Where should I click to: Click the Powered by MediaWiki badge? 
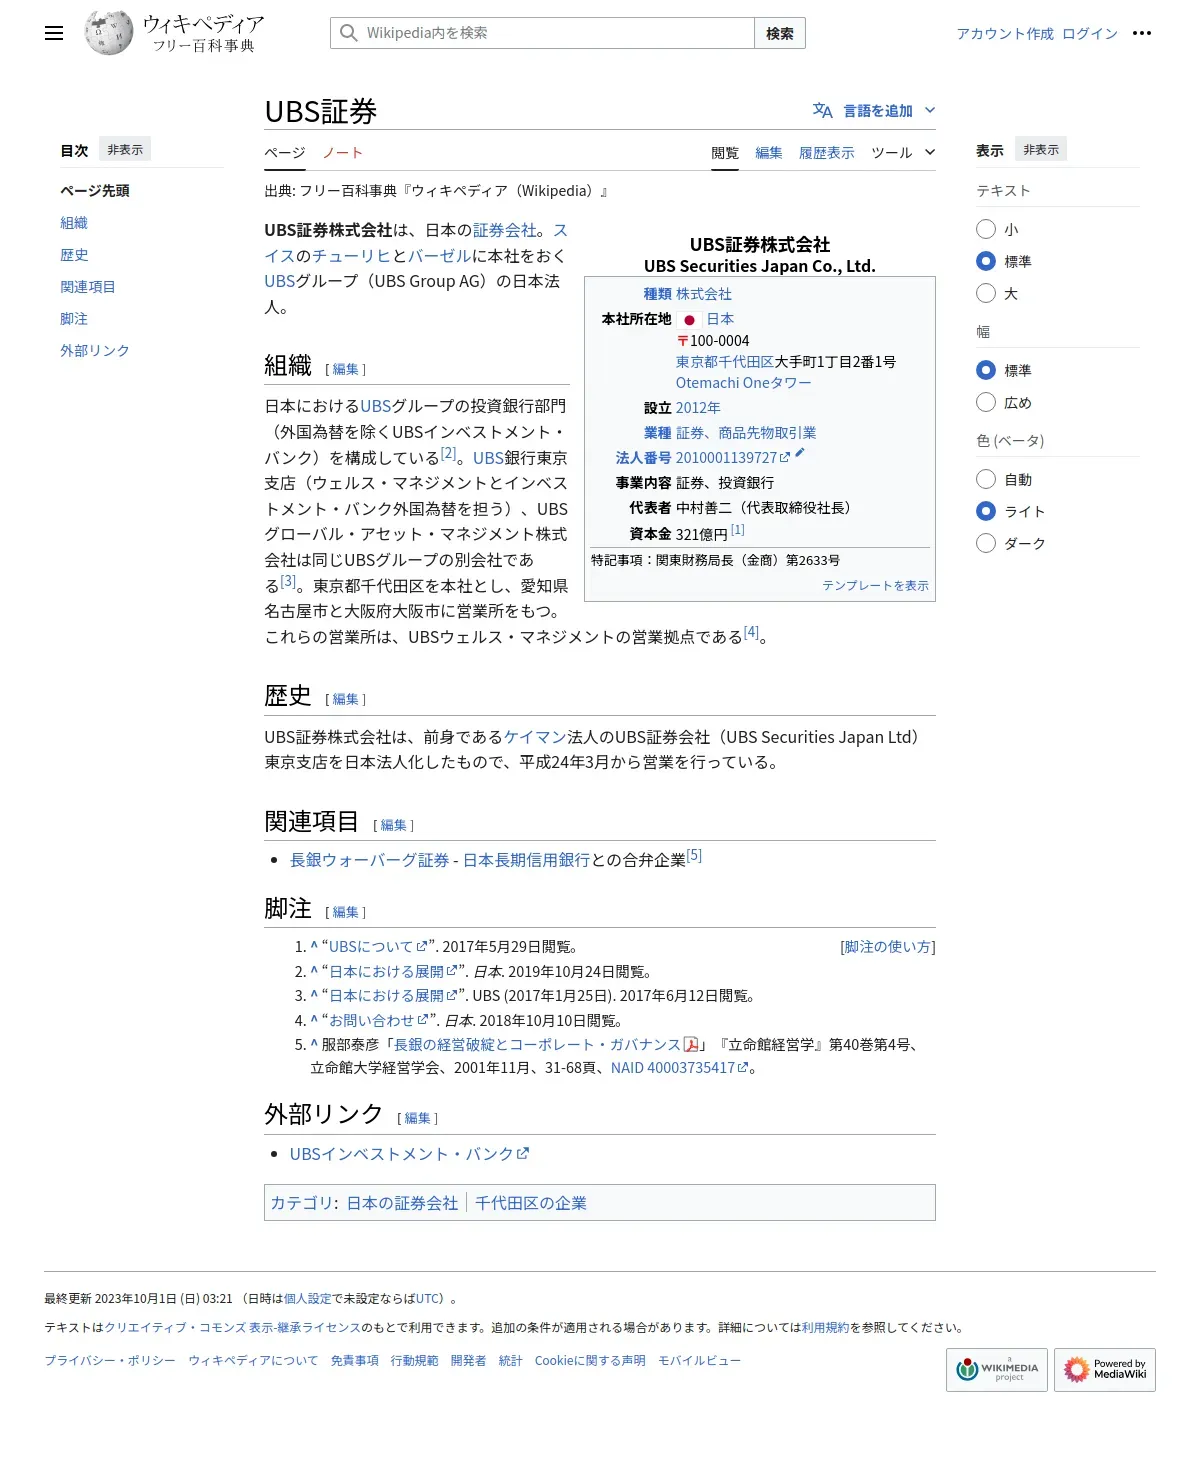1105,1370
